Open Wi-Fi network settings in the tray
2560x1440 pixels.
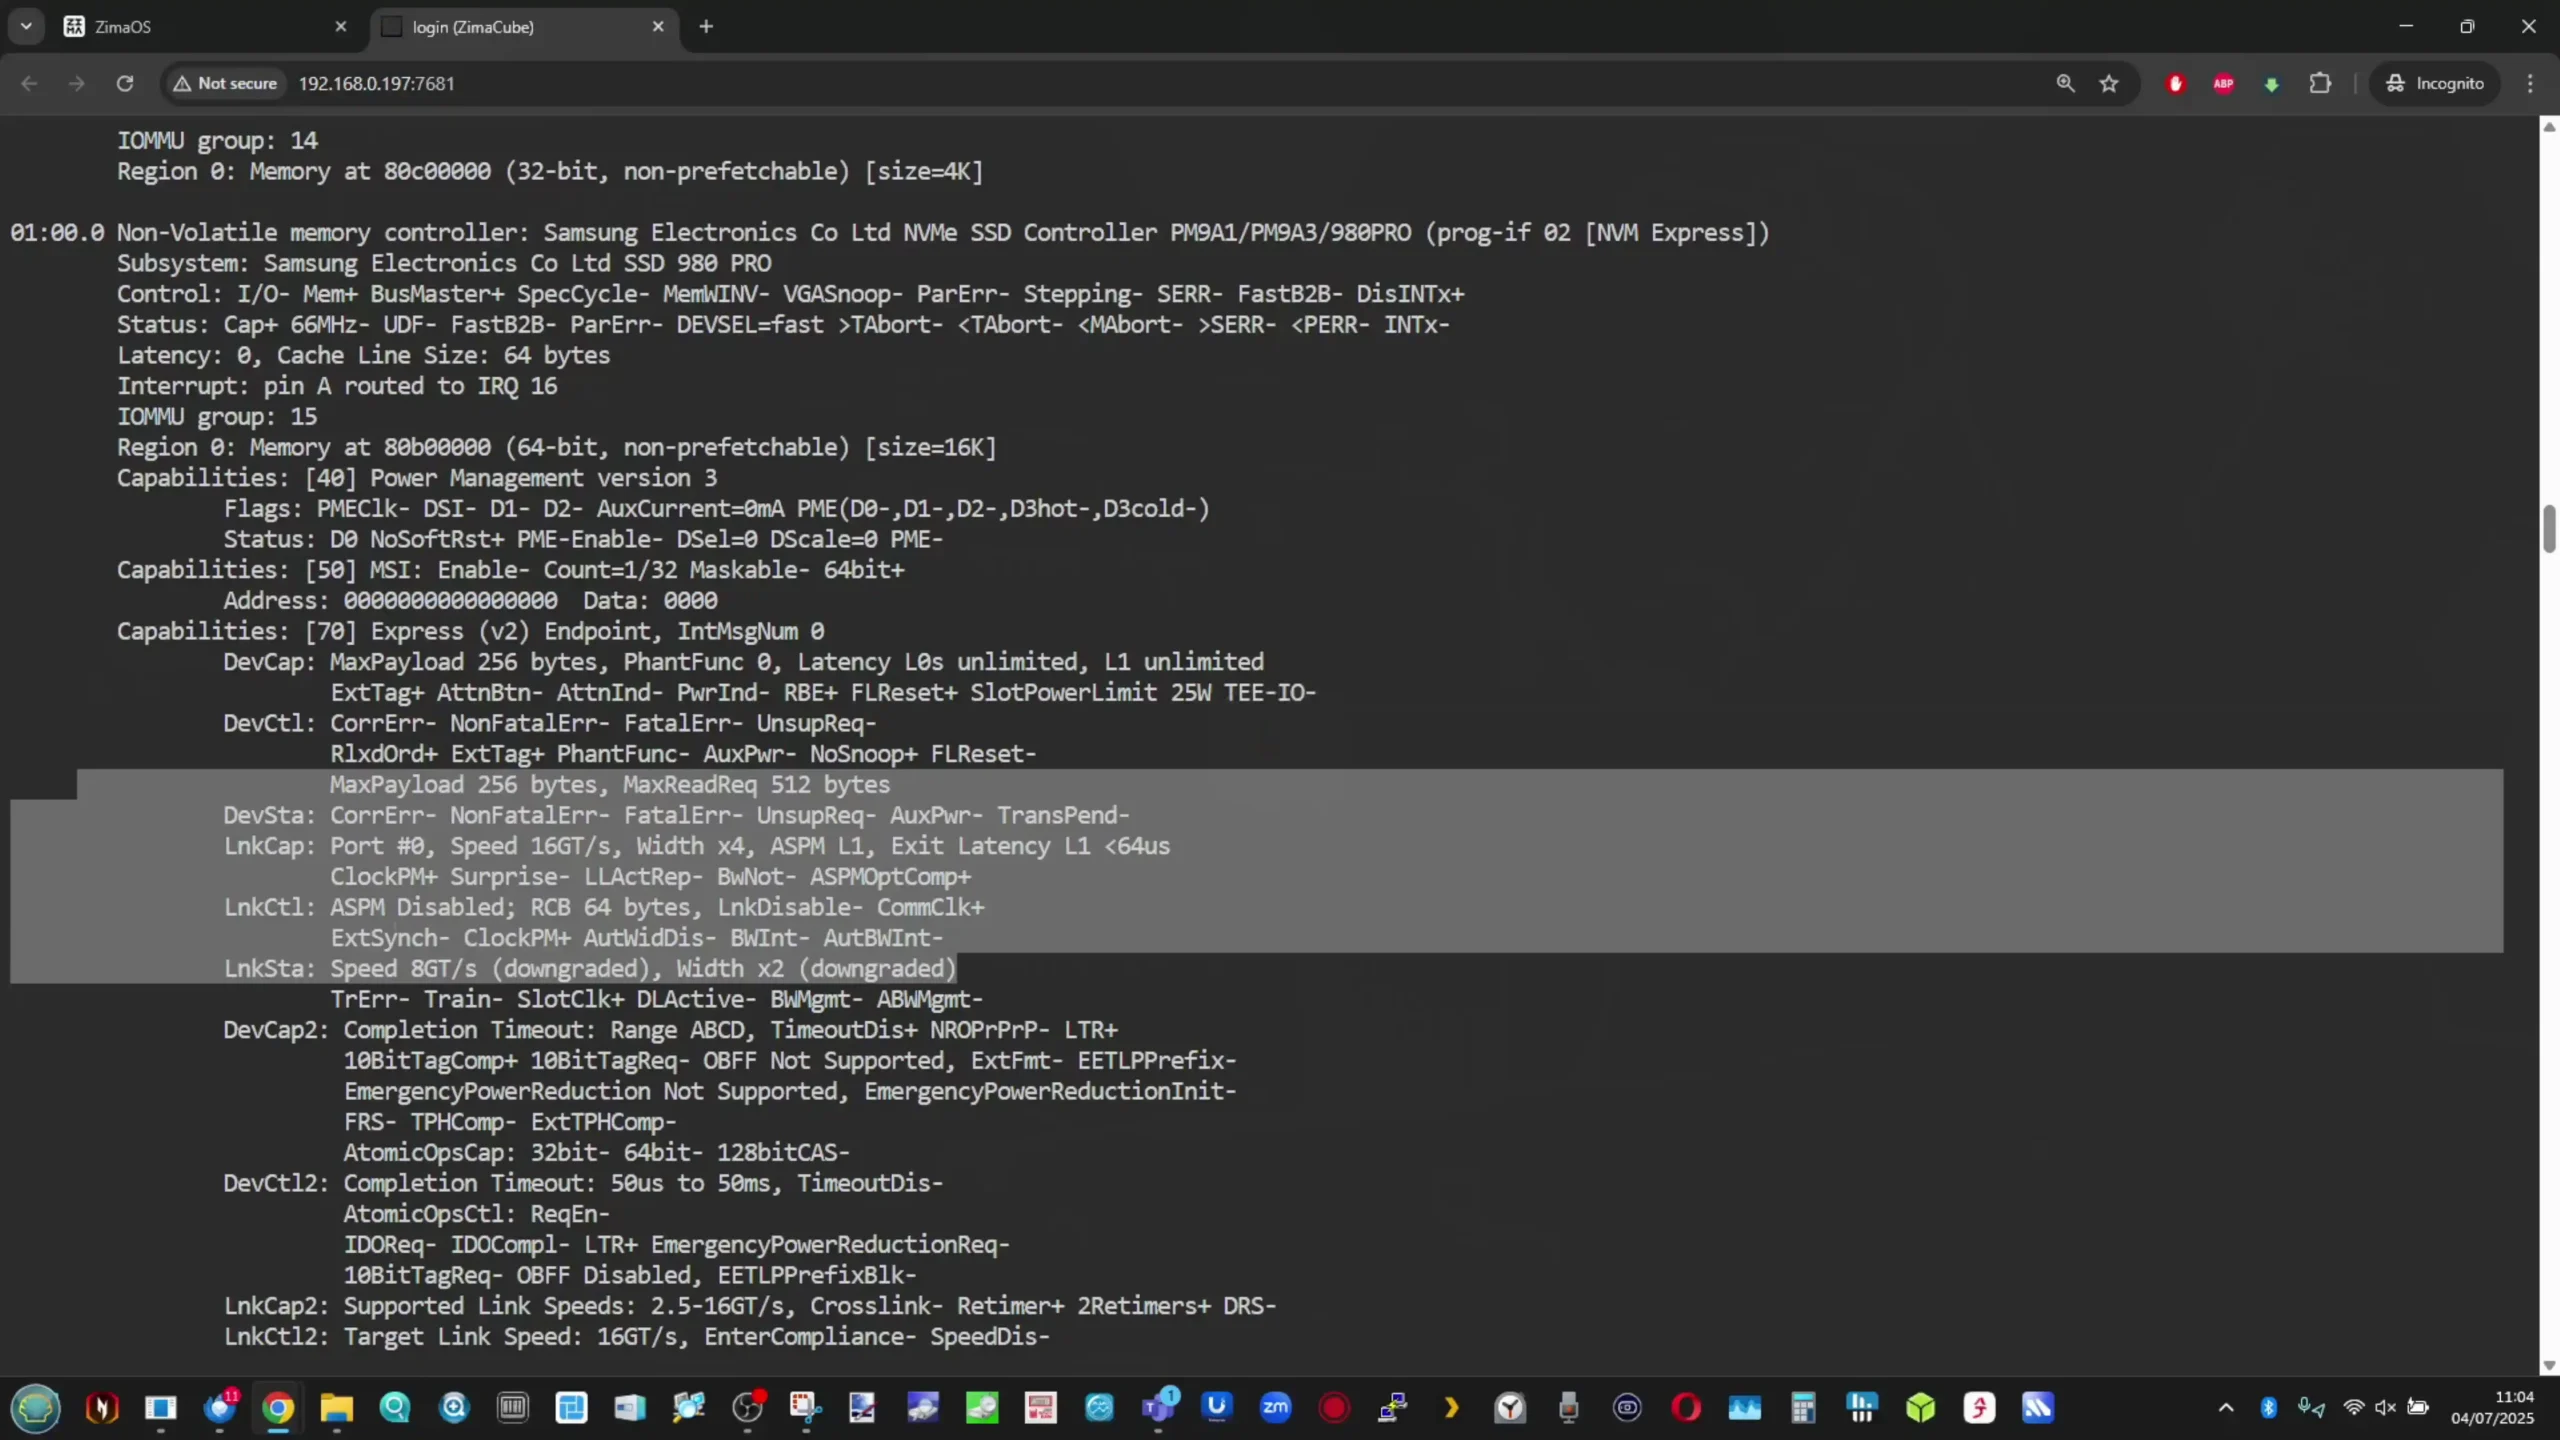2354,1408
